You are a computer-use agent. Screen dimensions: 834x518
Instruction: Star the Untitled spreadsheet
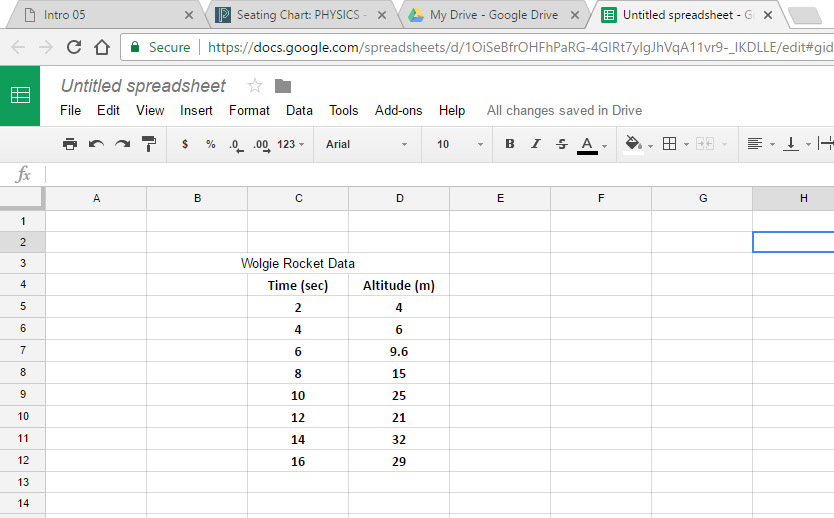(x=255, y=86)
